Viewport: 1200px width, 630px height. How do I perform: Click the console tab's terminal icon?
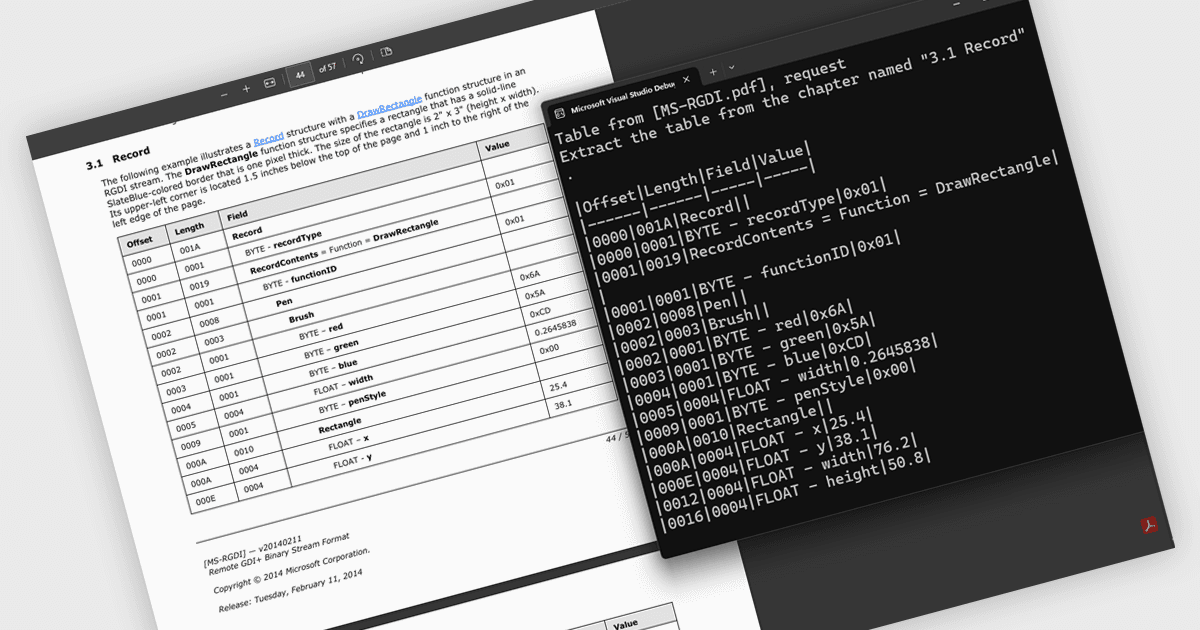(x=561, y=113)
